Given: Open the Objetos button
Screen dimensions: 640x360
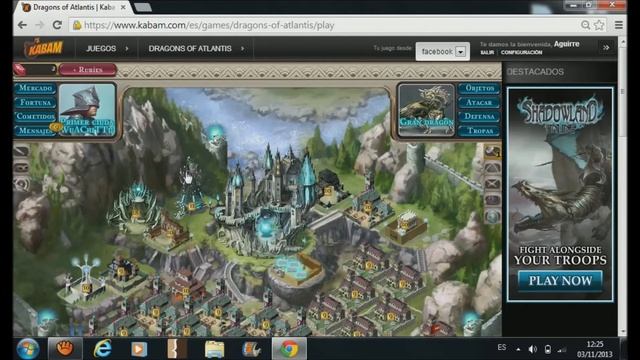Looking at the screenshot, I should pos(479,88).
